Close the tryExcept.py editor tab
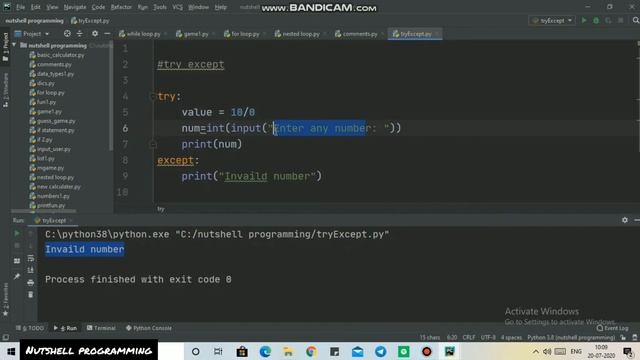 (x=437, y=34)
